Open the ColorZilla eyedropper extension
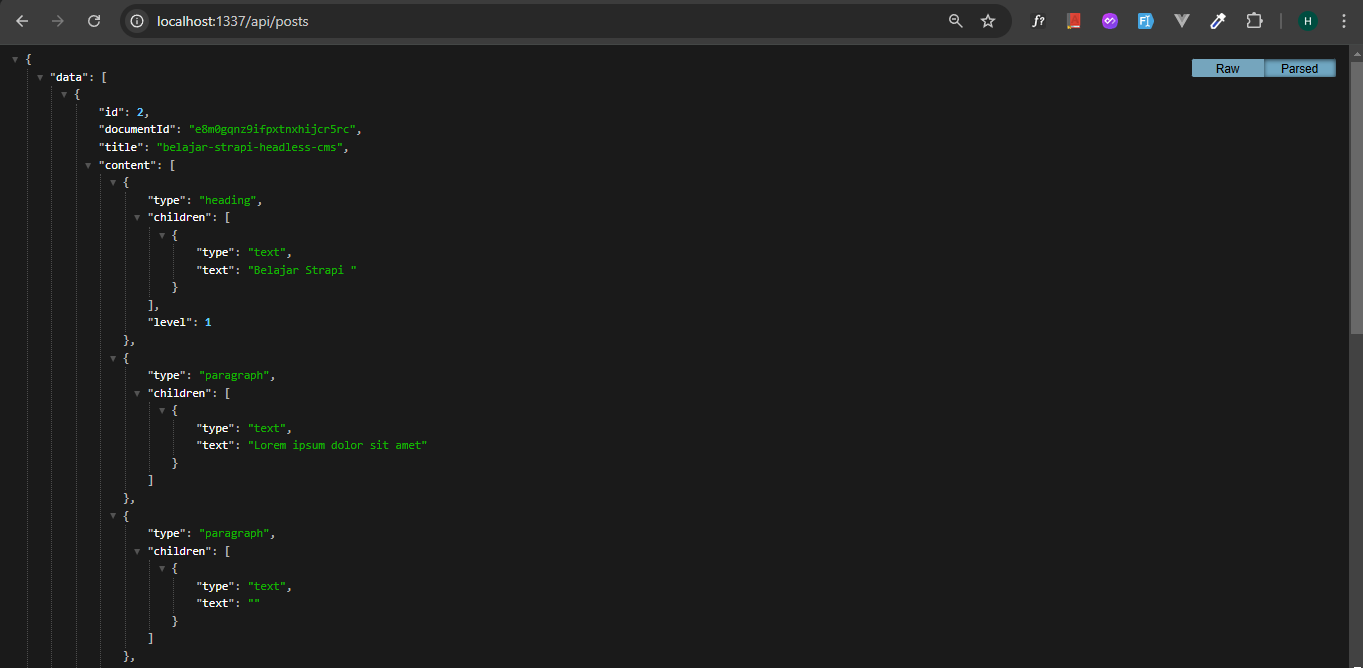The image size is (1363, 668). (x=1217, y=20)
